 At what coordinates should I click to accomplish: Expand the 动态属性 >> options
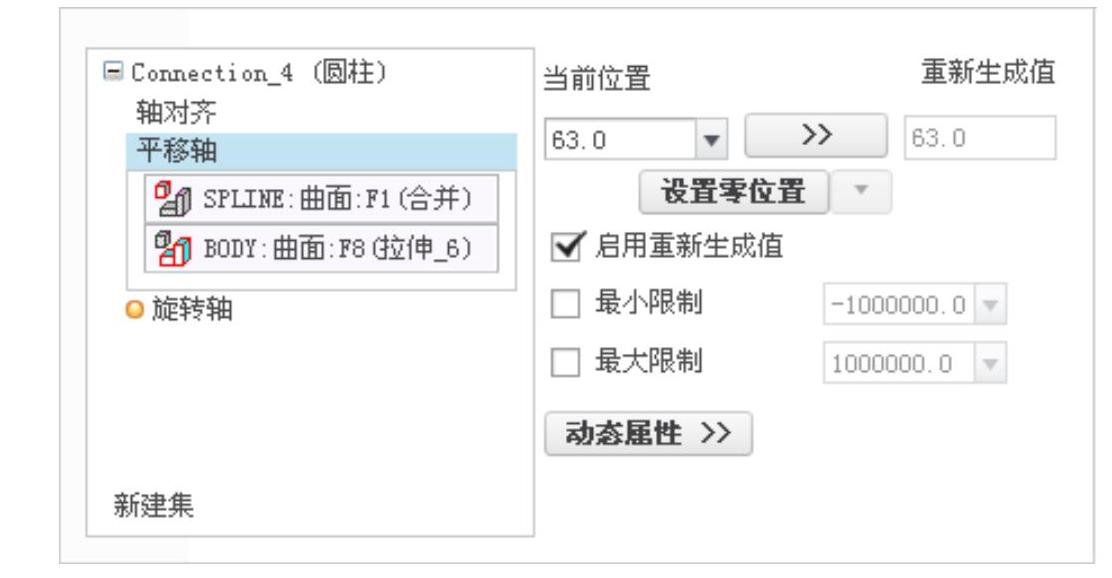tap(648, 433)
